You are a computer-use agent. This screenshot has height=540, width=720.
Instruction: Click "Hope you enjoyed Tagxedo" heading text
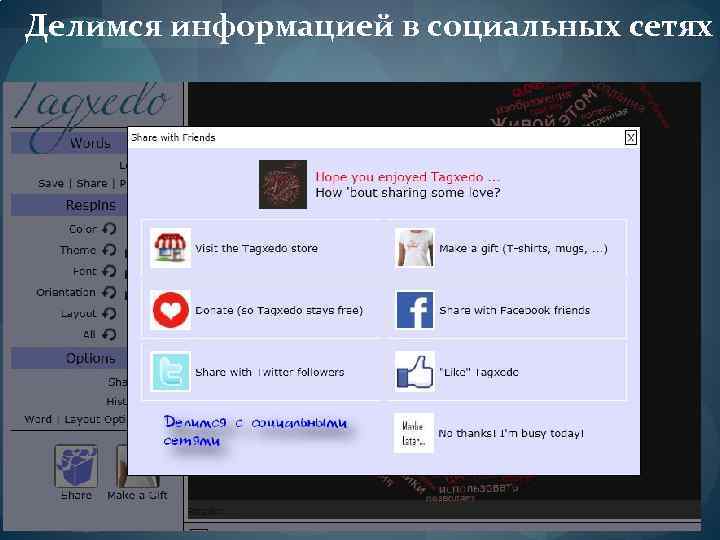(408, 177)
